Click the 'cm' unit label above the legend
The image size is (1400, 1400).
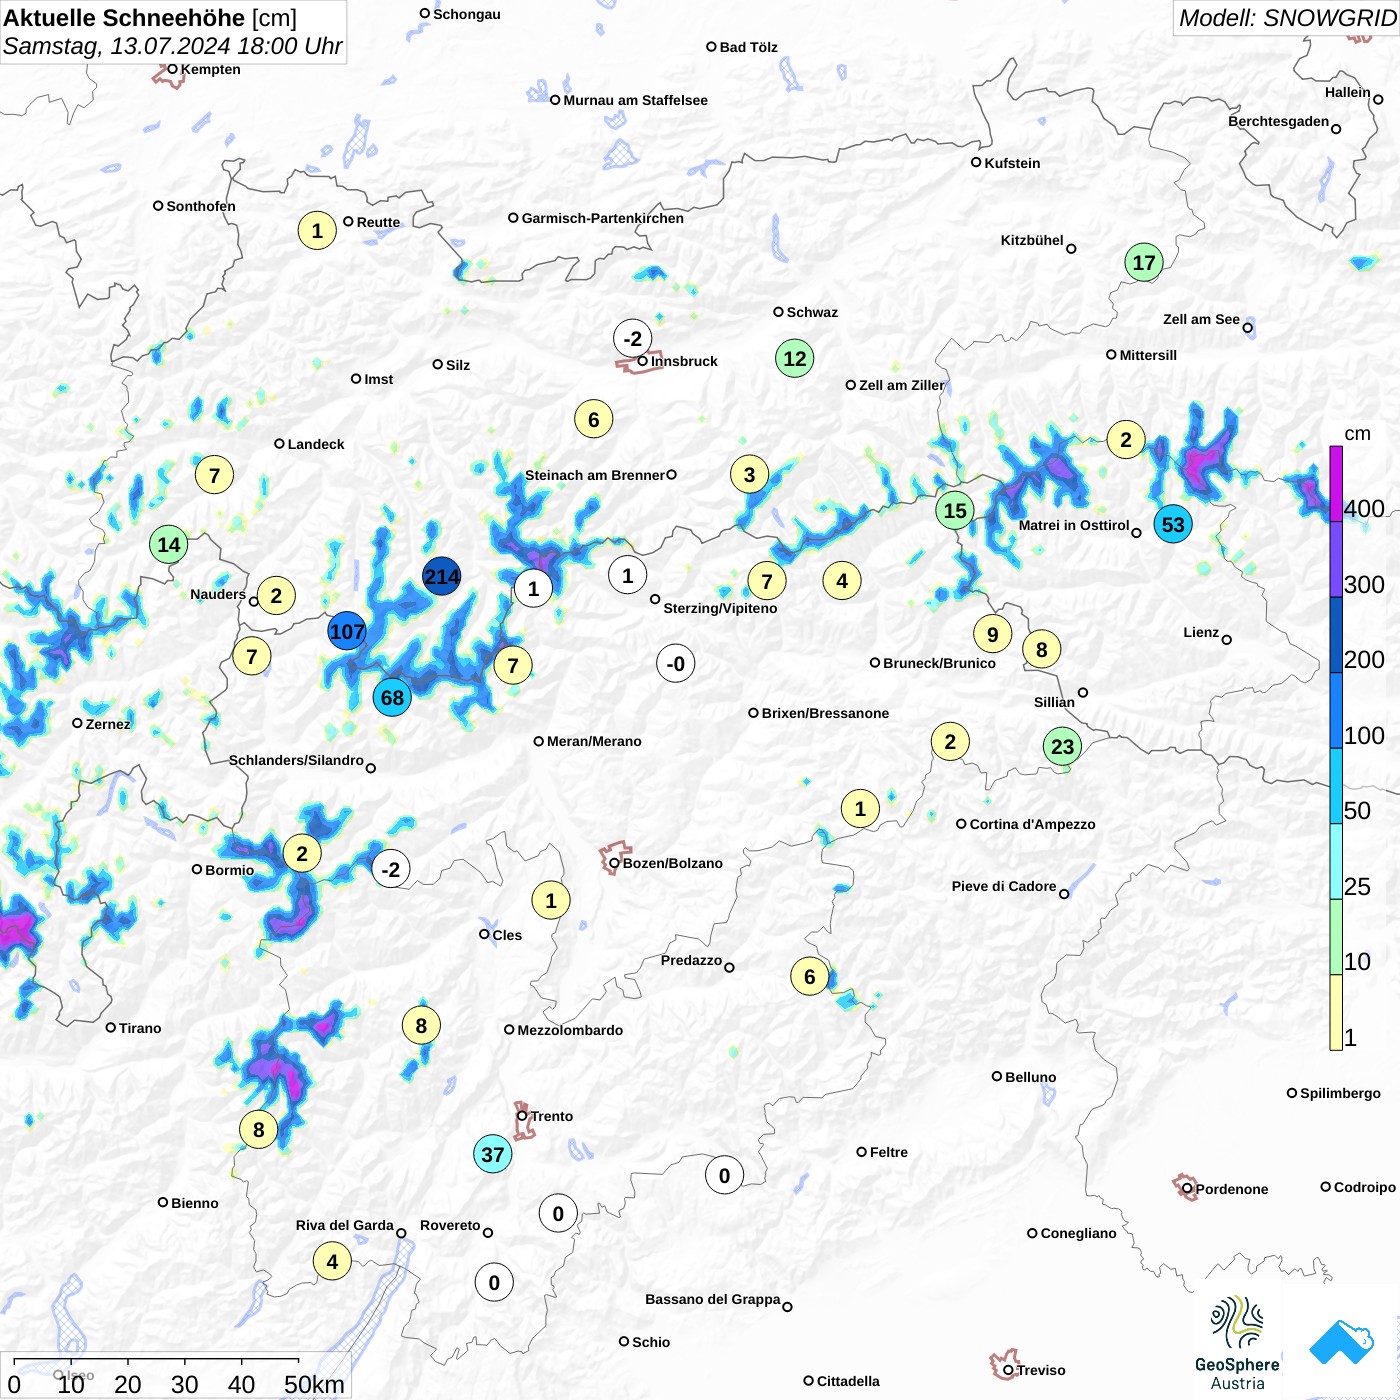[x=1357, y=433]
